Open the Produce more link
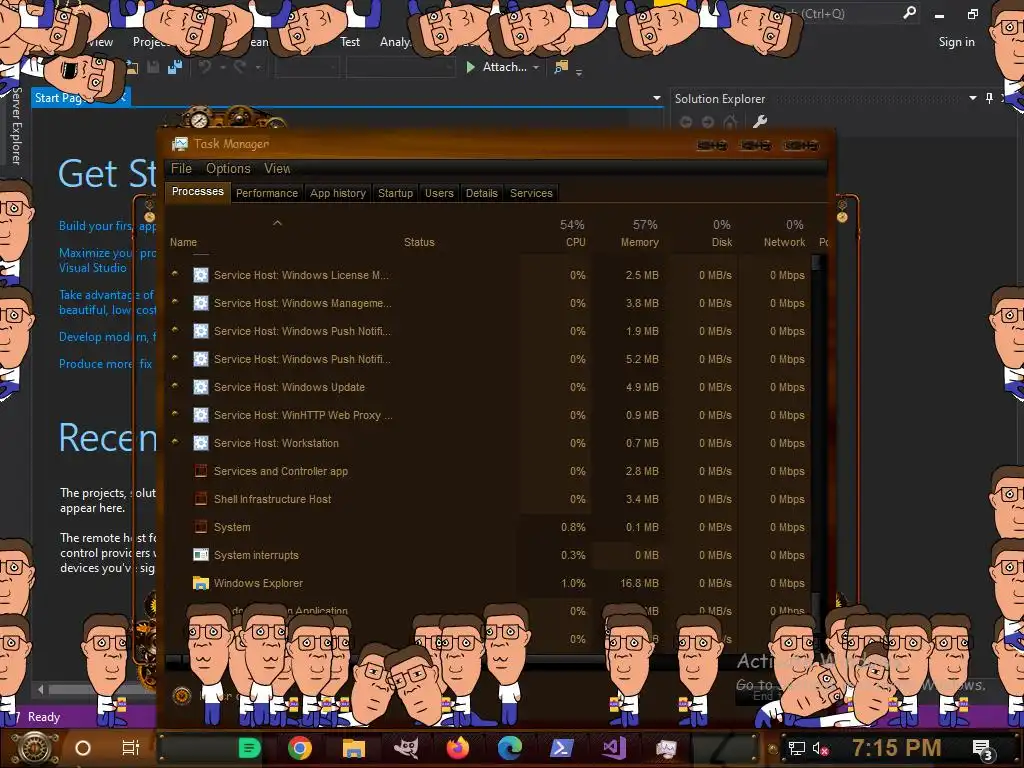Screen dimensions: 1024x768 pos(106,364)
